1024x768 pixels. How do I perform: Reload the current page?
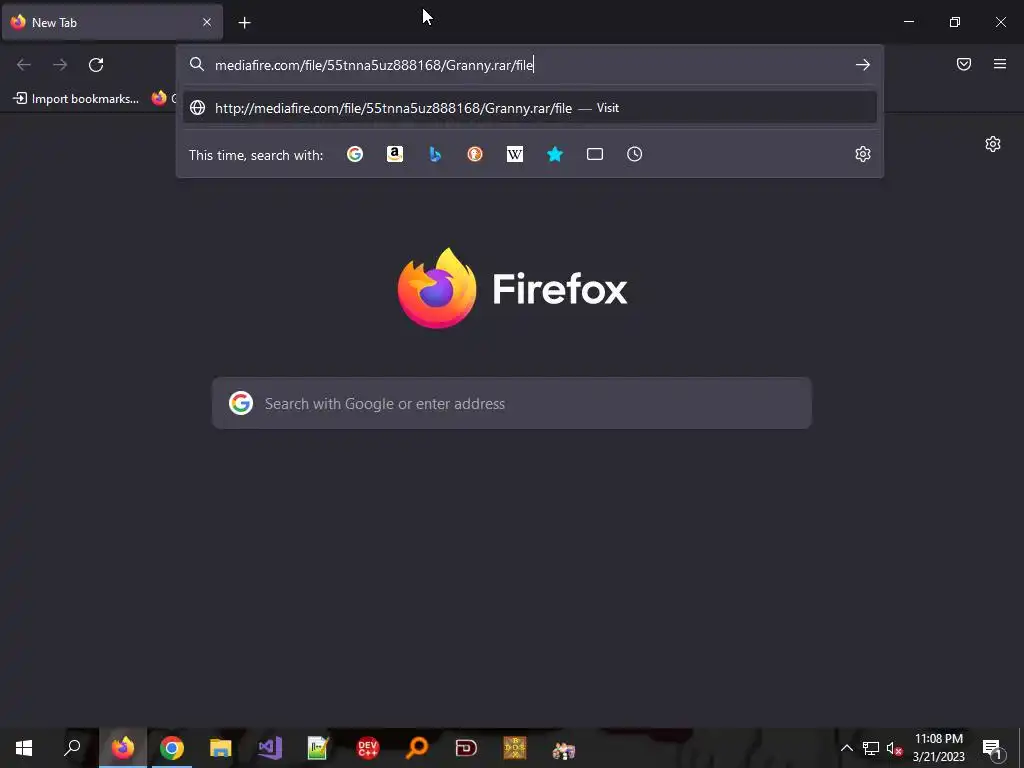(96, 65)
